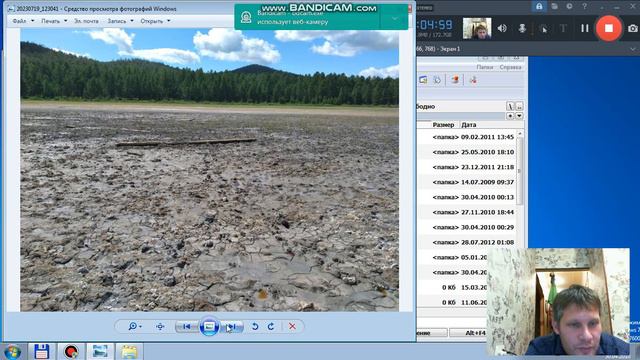Open Bandicam settings gear
Viewport: 640px width, 360px height.
click(569, 6)
